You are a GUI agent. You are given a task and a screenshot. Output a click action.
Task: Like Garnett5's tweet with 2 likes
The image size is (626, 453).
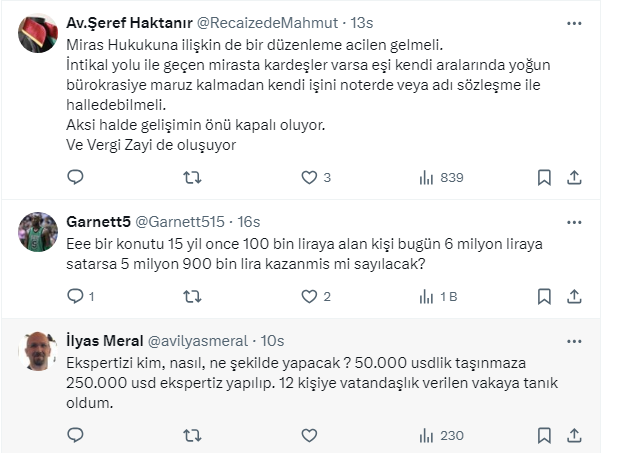309,296
